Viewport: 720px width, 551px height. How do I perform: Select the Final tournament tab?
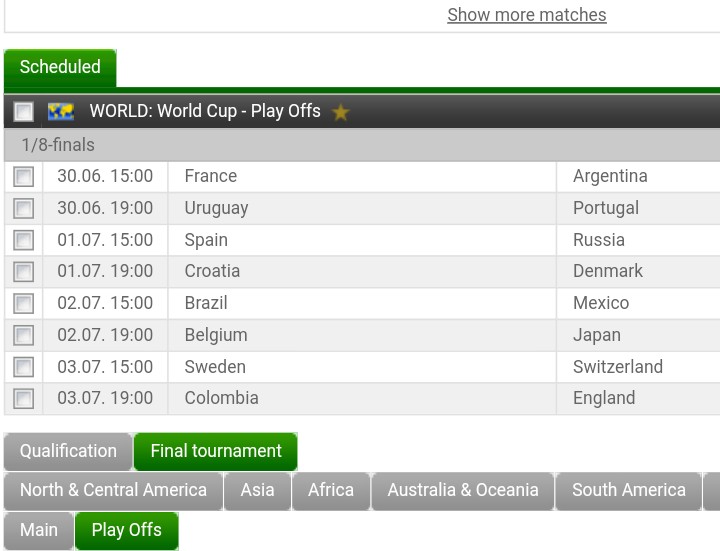[216, 451]
